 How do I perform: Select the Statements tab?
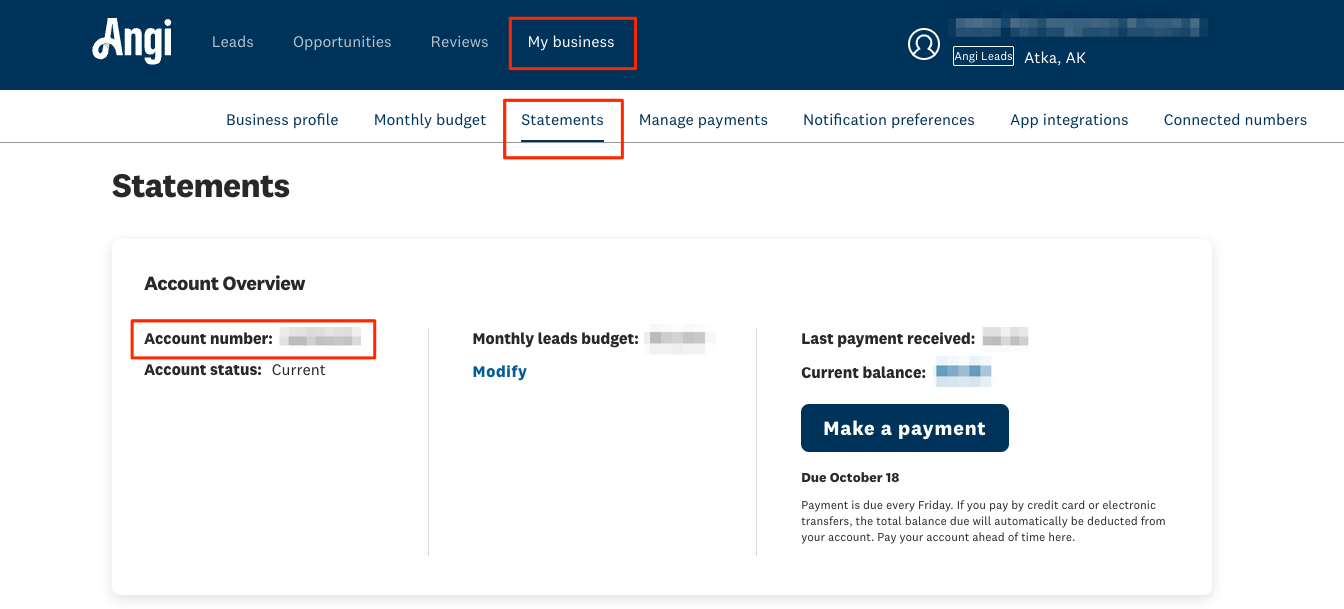click(562, 120)
